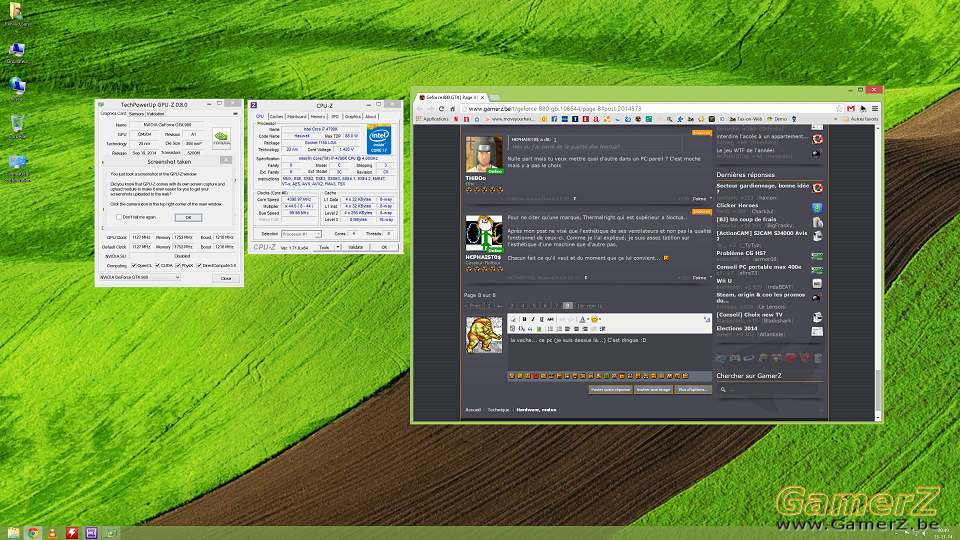This screenshot has height=540, width=960.
Task: Switch to the Sensors tab in GPU-Z
Action: [x=136, y=114]
